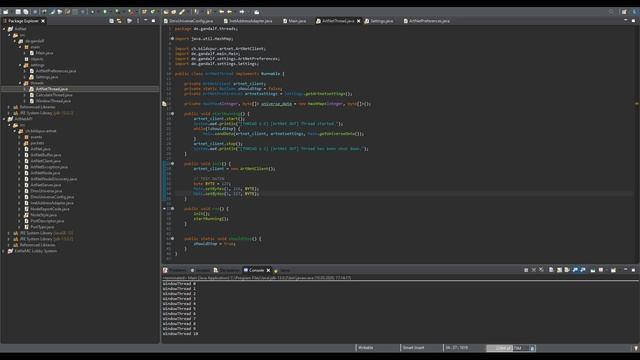Switch to the DmxUniverseConfig.java editor tab

pyautogui.click(x=188, y=21)
